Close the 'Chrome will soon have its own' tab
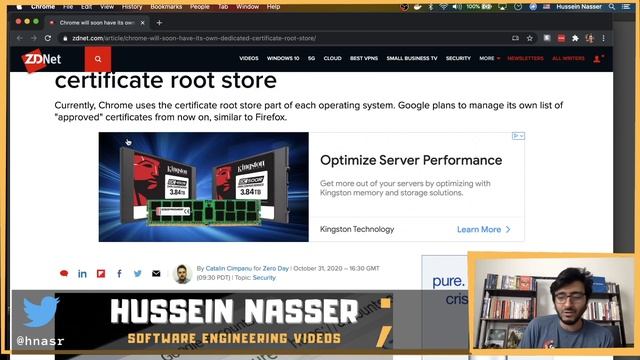Image resolution: width=640 pixels, height=360 pixels. click(x=142, y=23)
